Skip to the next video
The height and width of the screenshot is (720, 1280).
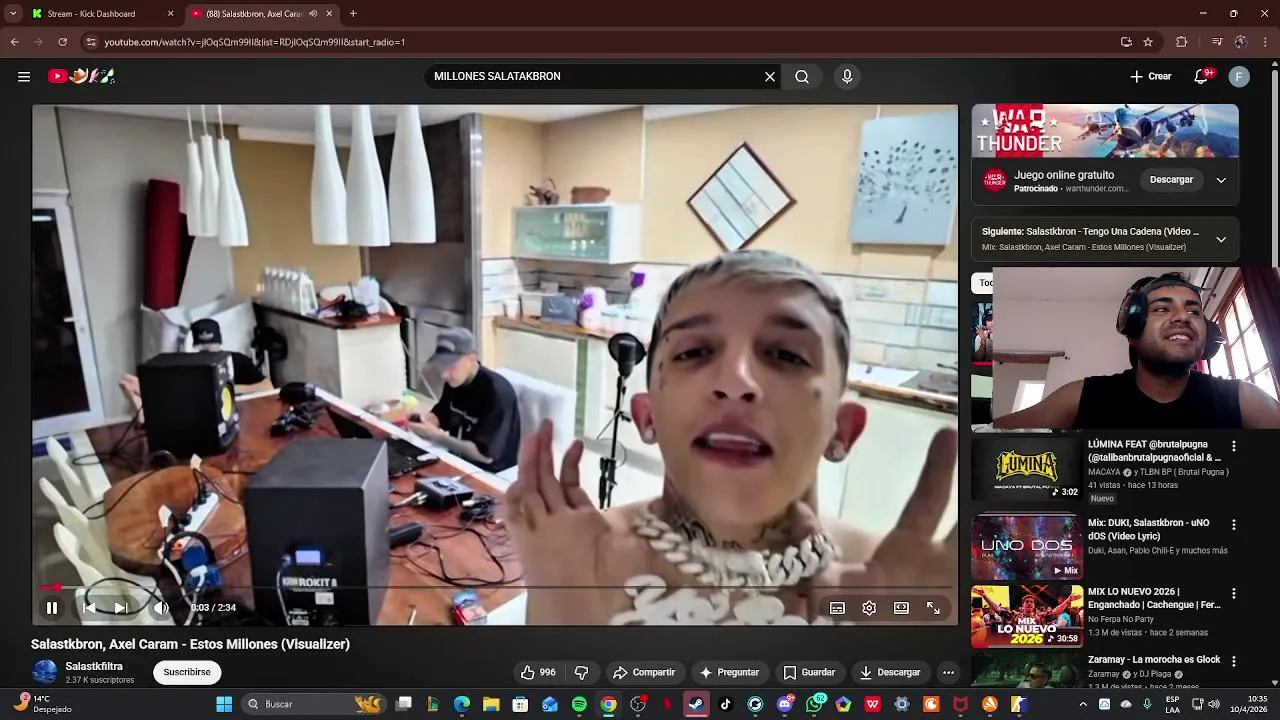121,607
